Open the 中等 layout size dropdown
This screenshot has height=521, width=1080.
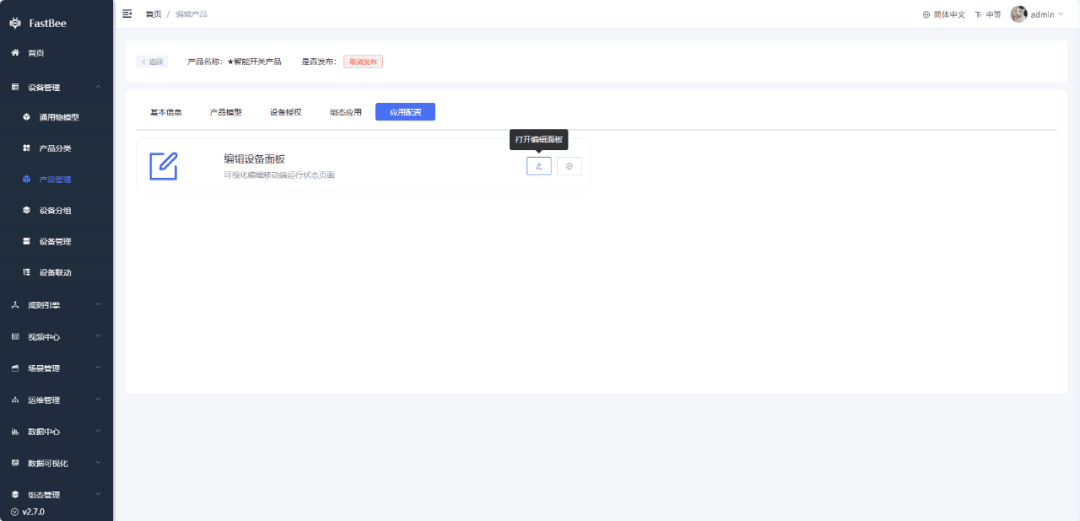pyautogui.click(x=988, y=14)
